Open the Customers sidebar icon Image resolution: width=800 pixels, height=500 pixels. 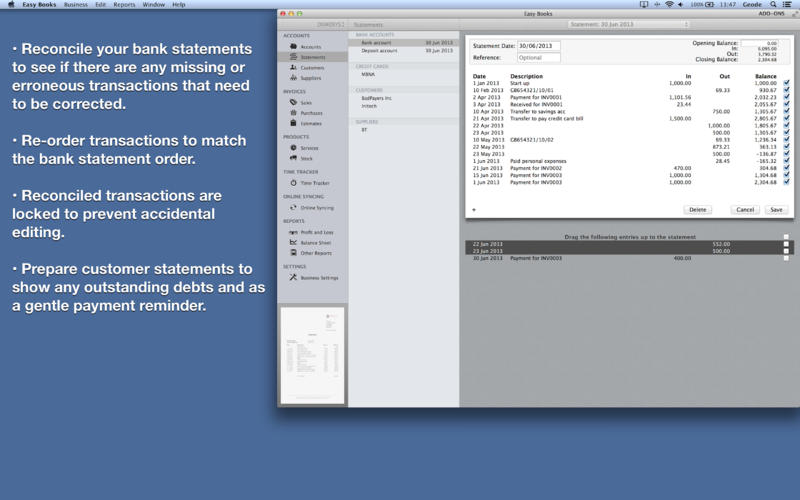click(x=293, y=67)
